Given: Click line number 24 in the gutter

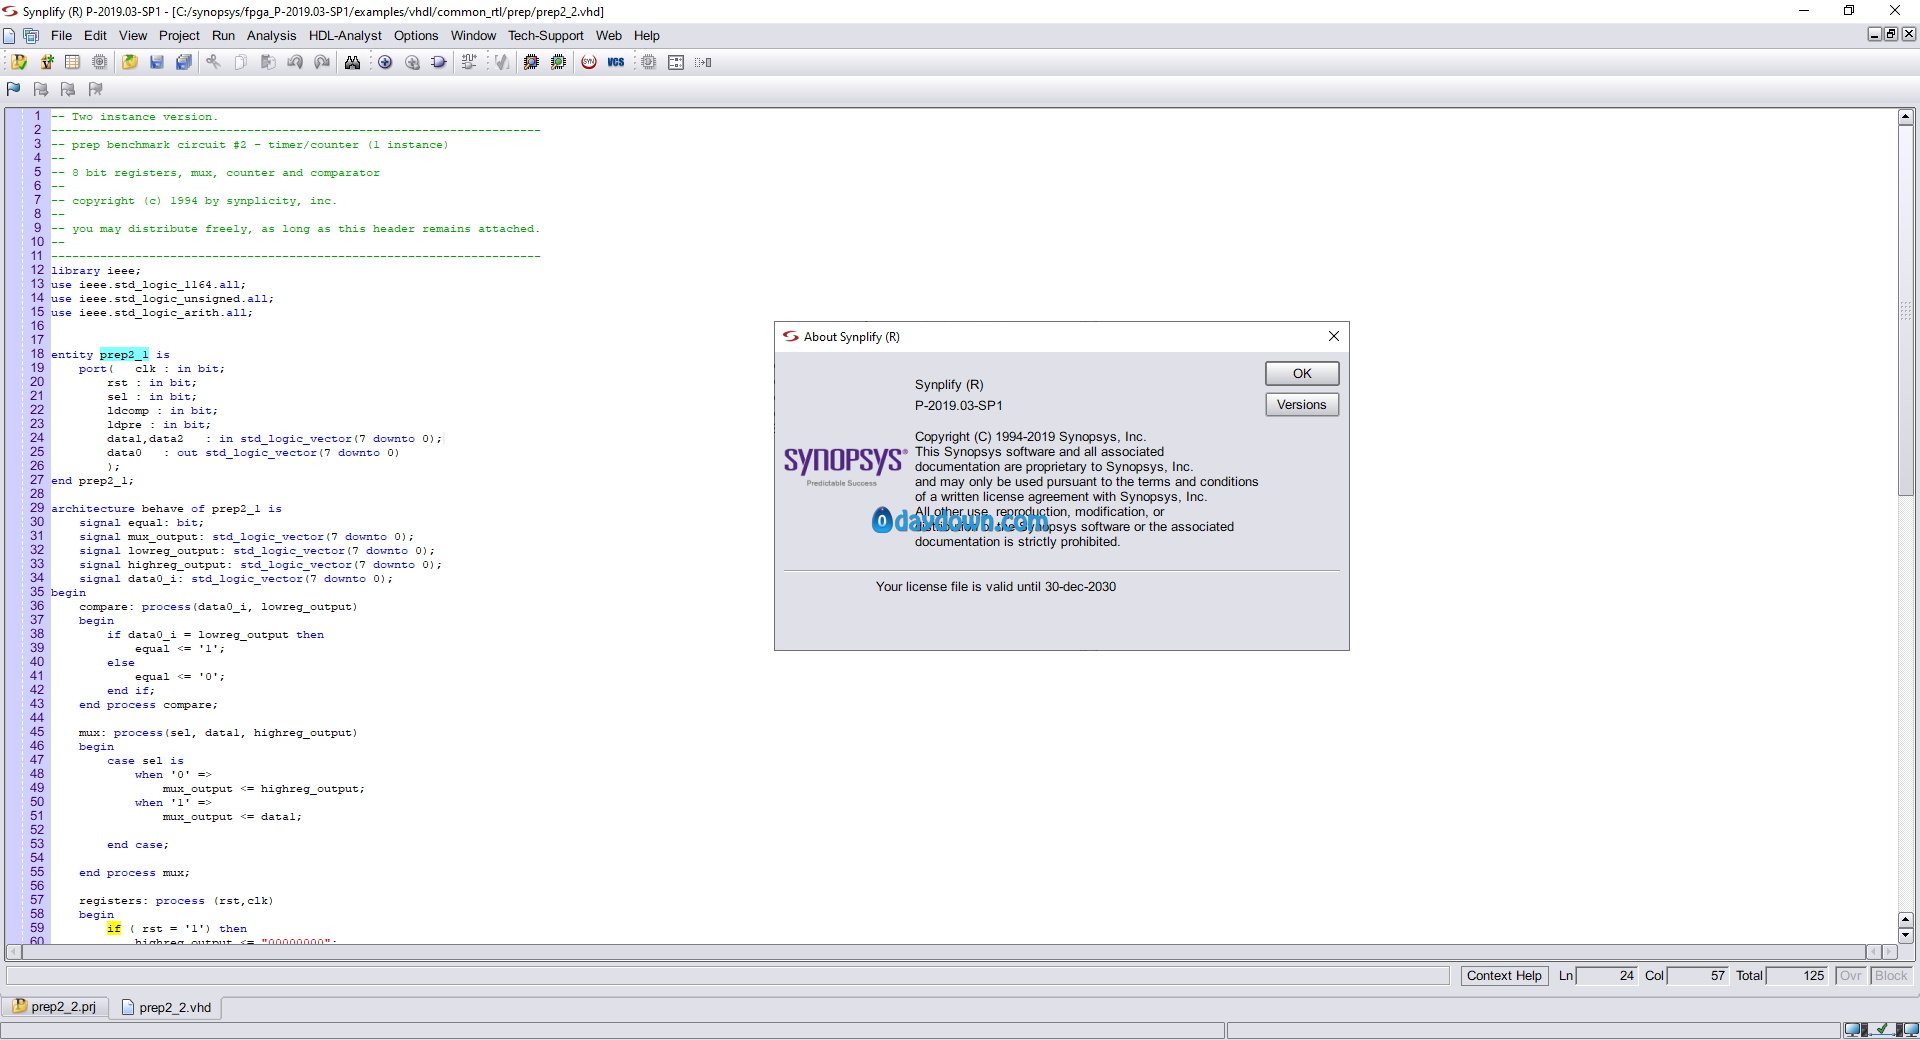Looking at the screenshot, I should (x=37, y=438).
